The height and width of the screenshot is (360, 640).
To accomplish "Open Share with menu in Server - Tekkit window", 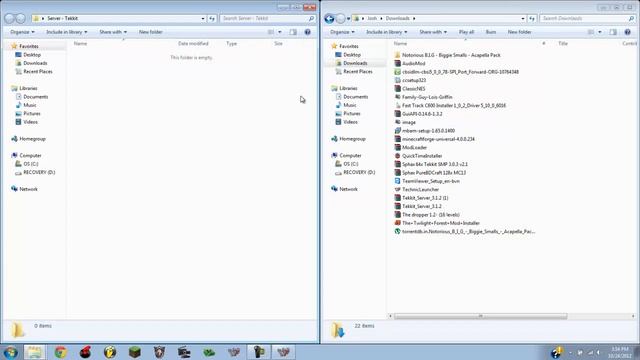I will tap(113, 32).
